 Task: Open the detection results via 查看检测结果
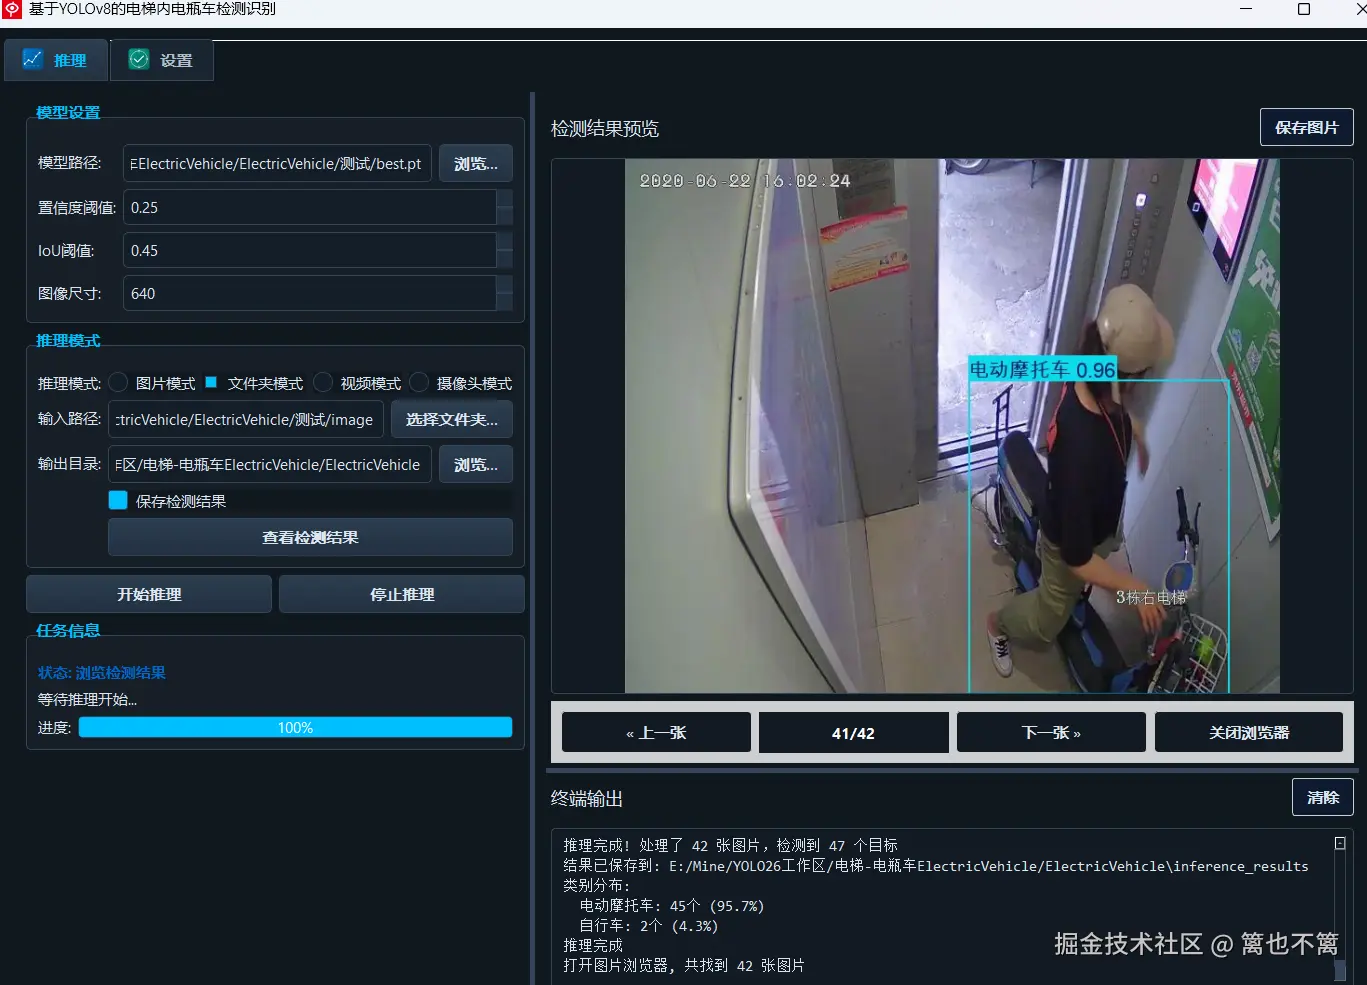(x=310, y=537)
